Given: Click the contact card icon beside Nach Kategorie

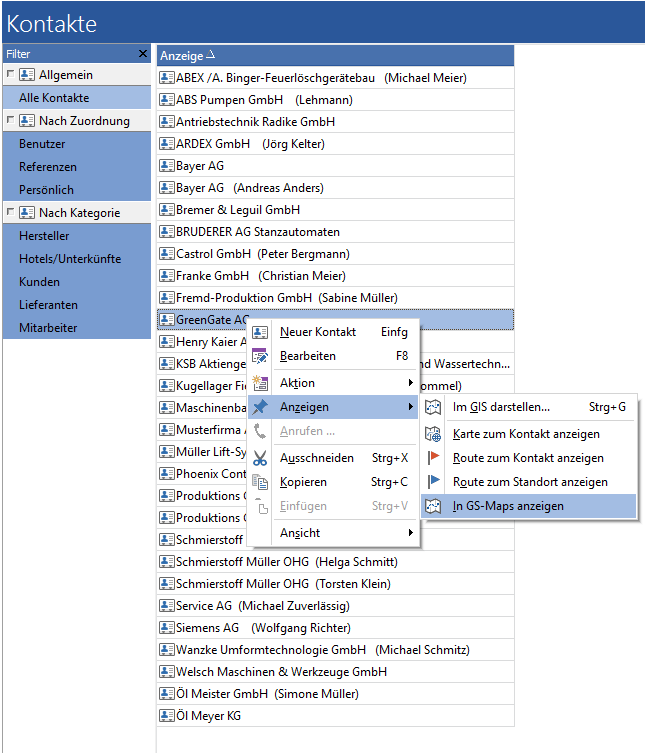Looking at the screenshot, I should [27, 213].
